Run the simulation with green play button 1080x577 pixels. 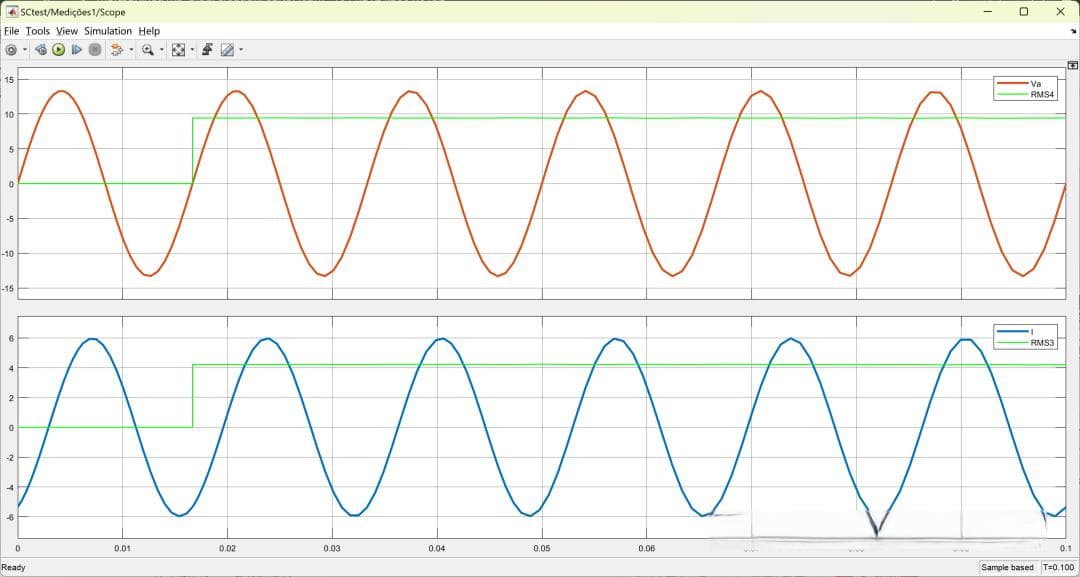59,50
